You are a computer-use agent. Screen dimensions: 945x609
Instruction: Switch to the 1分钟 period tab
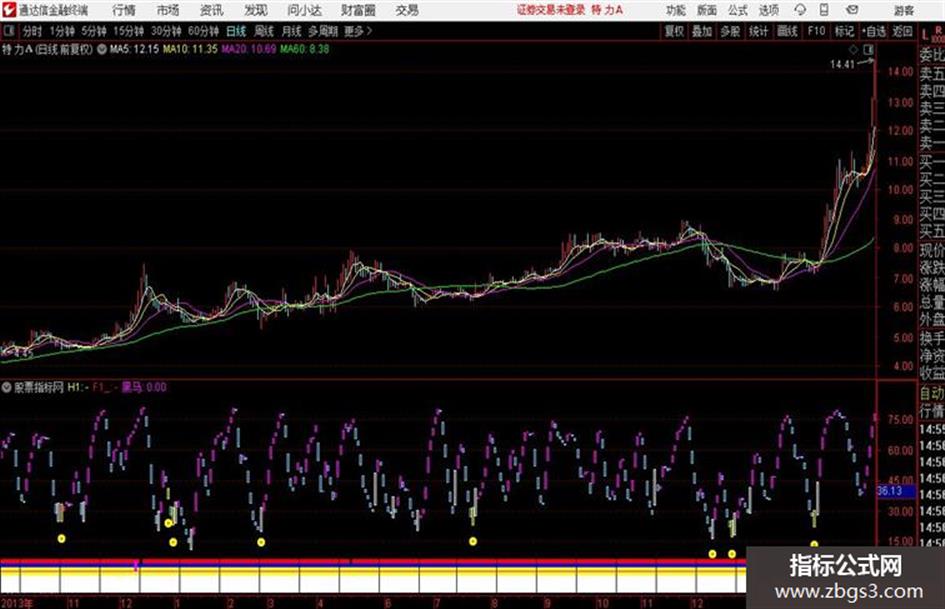[x=61, y=31]
